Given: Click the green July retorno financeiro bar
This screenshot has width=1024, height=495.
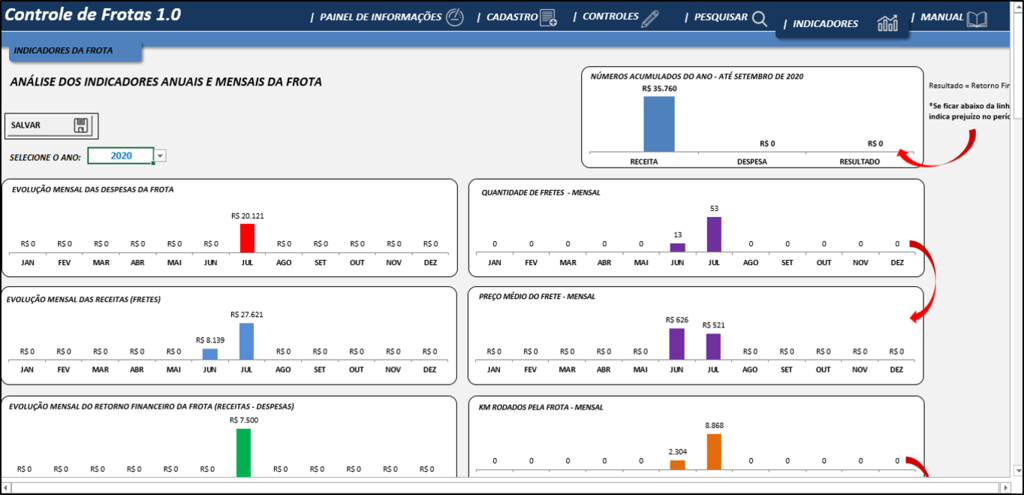Looking at the screenshot, I should tap(244, 453).
